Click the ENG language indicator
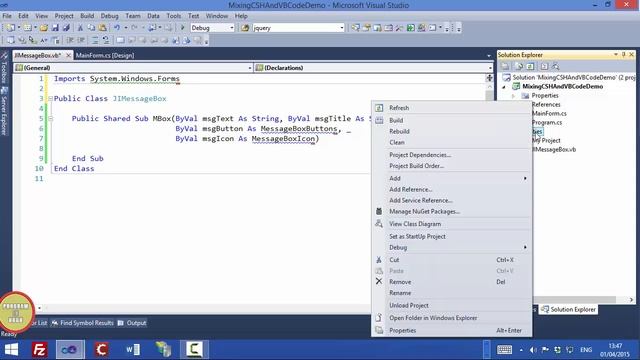This screenshot has height=360, width=640. coord(586,350)
